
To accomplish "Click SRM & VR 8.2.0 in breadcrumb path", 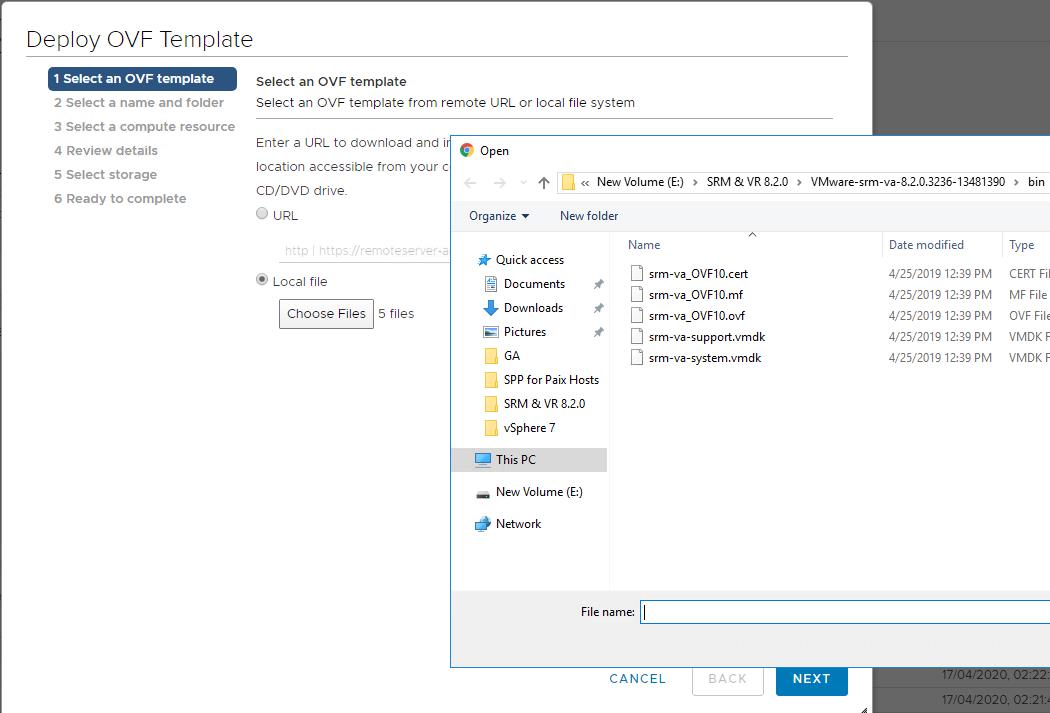I will click(x=747, y=182).
